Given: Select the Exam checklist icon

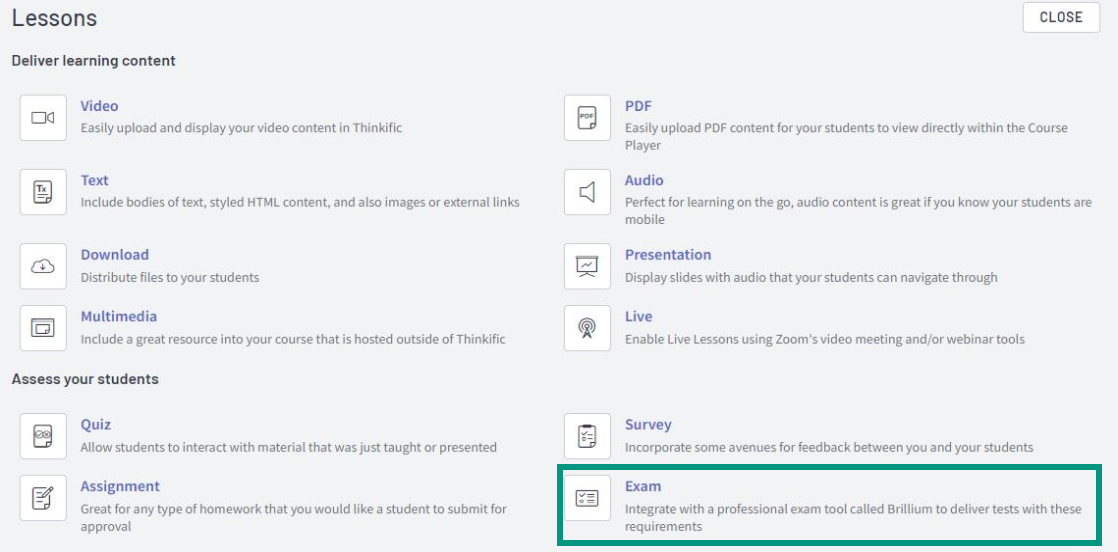Looking at the screenshot, I should click(588, 498).
